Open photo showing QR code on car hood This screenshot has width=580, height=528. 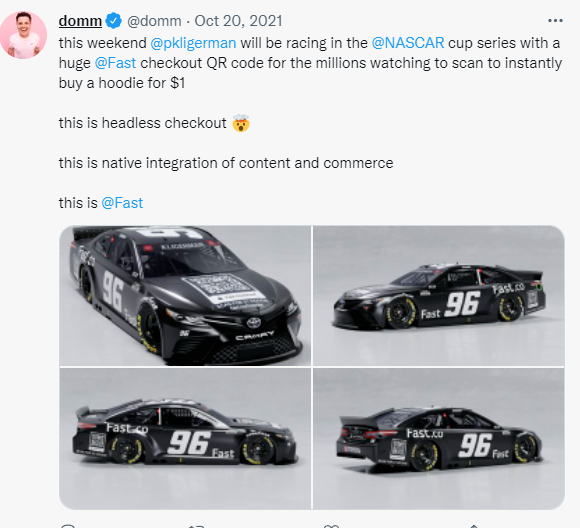point(185,296)
